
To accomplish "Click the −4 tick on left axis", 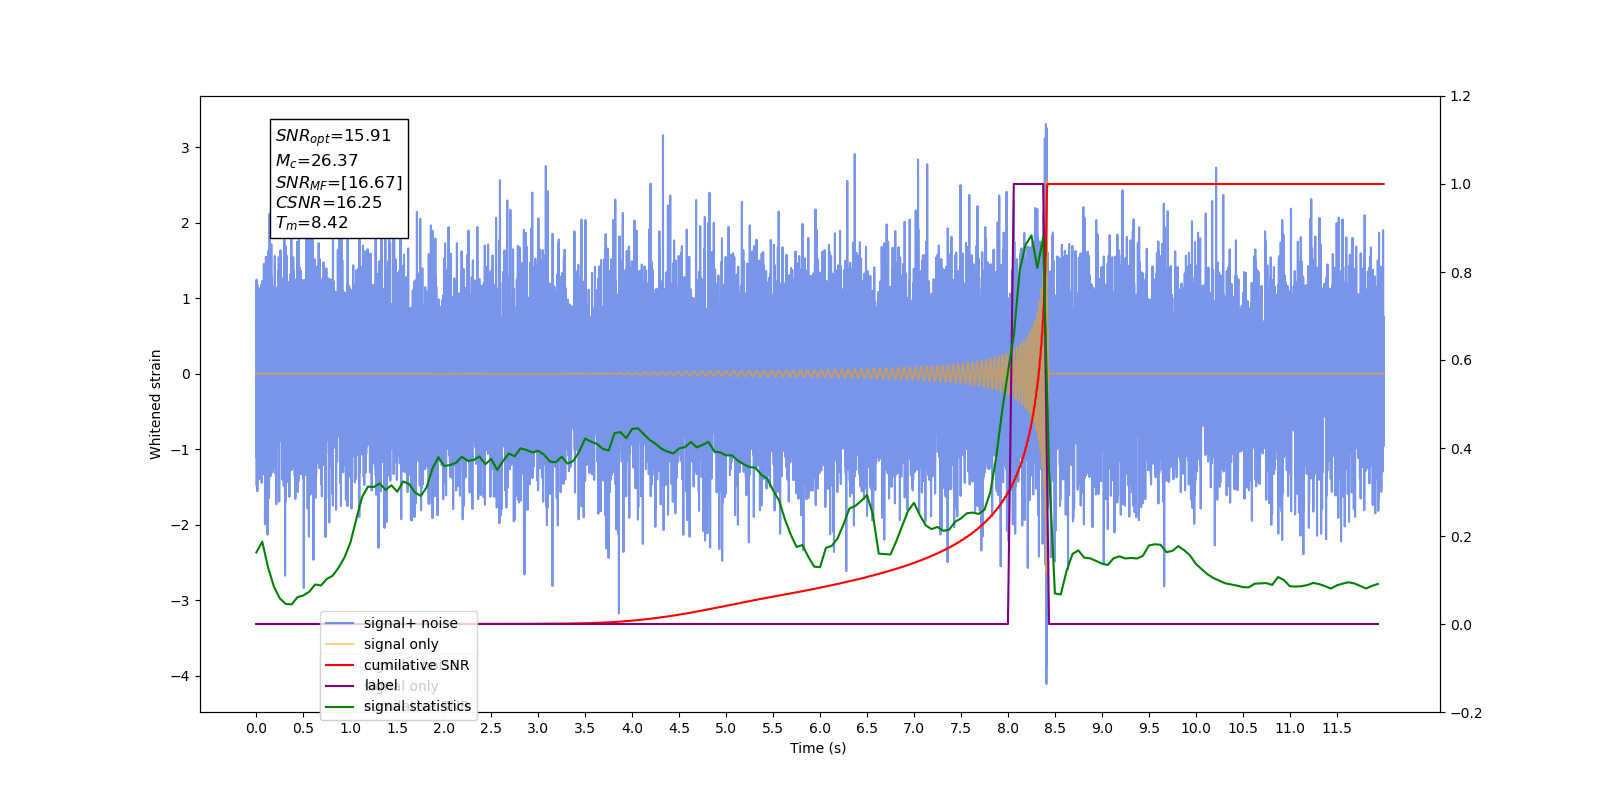I will (x=179, y=676).
